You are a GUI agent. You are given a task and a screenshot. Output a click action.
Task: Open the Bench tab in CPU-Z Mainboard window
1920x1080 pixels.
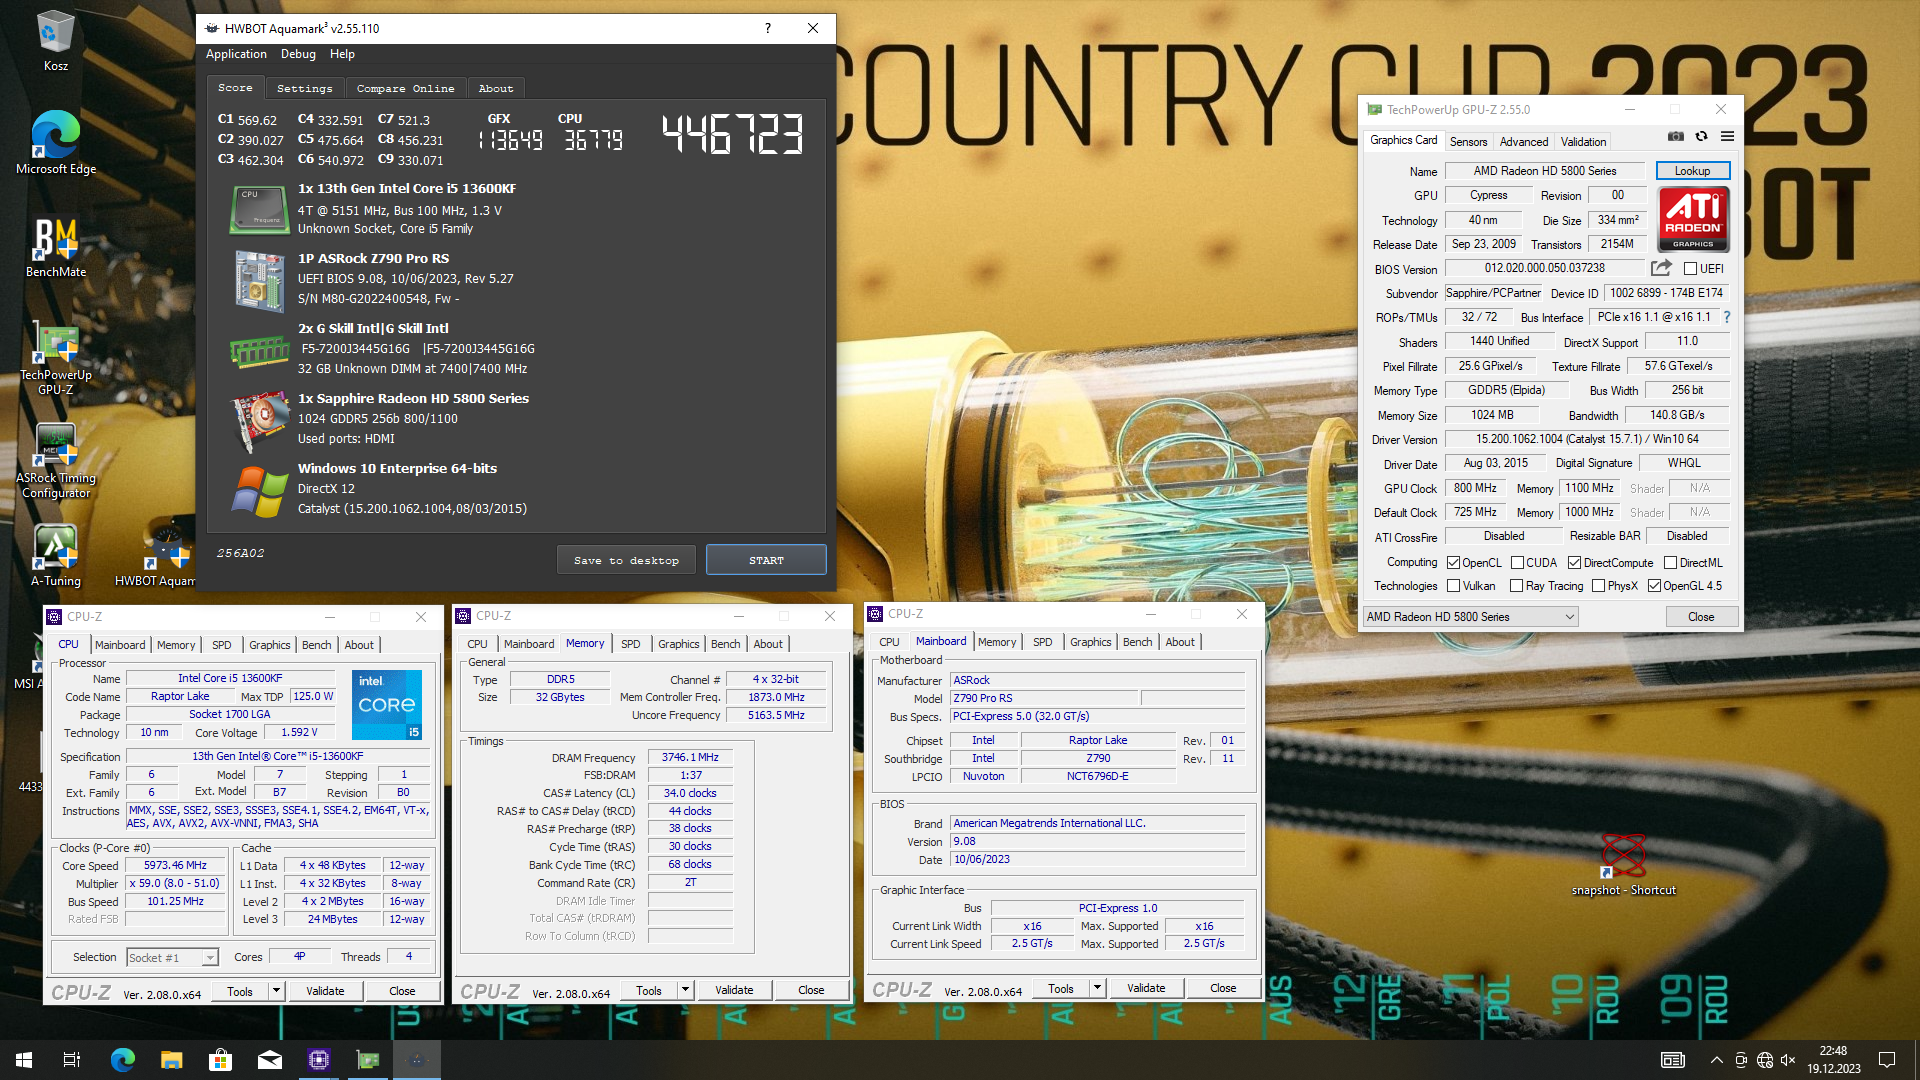(x=1137, y=642)
